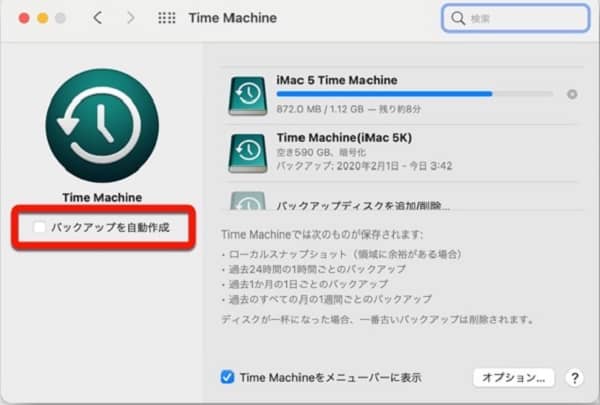Minimize the window with the yellow button

point(42,18)
